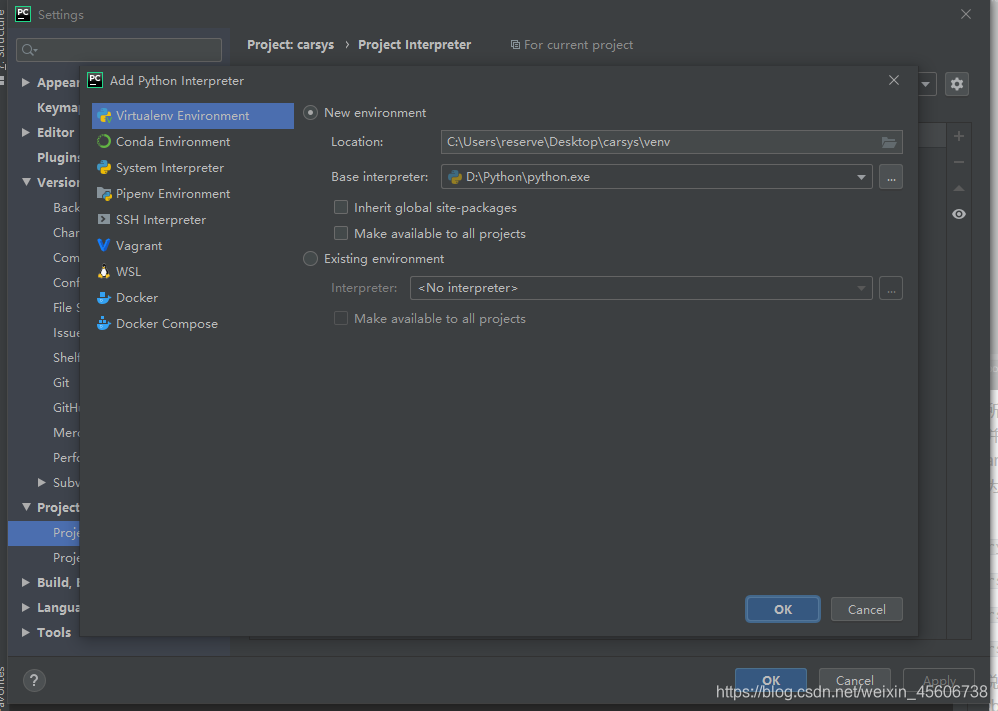
Task: Open Perforce settings item
Action: (66, 458)
